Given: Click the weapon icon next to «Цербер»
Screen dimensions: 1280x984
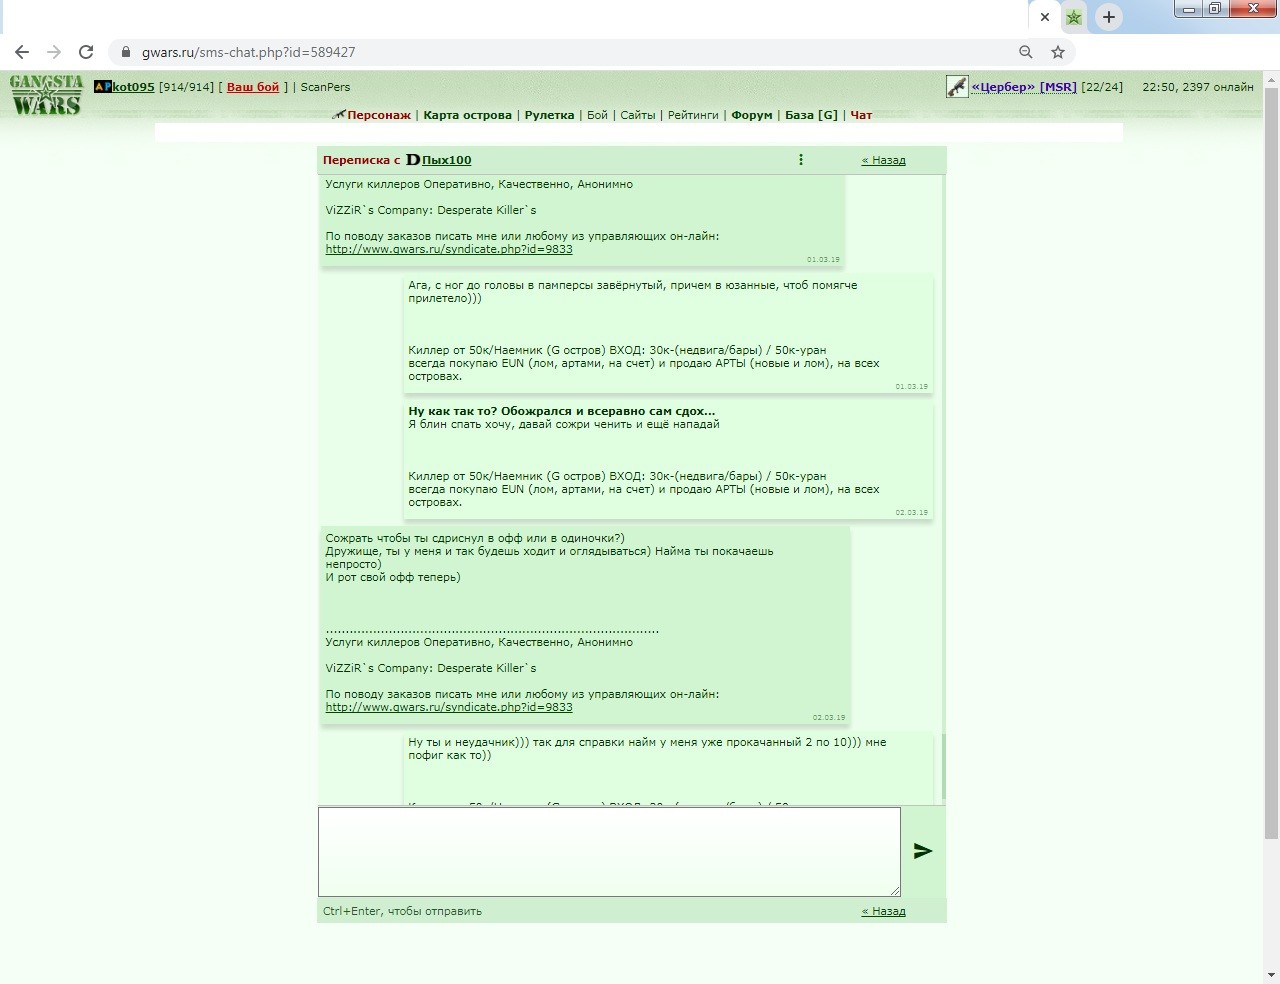Looking at the screenshot, I should click(957, 87).
